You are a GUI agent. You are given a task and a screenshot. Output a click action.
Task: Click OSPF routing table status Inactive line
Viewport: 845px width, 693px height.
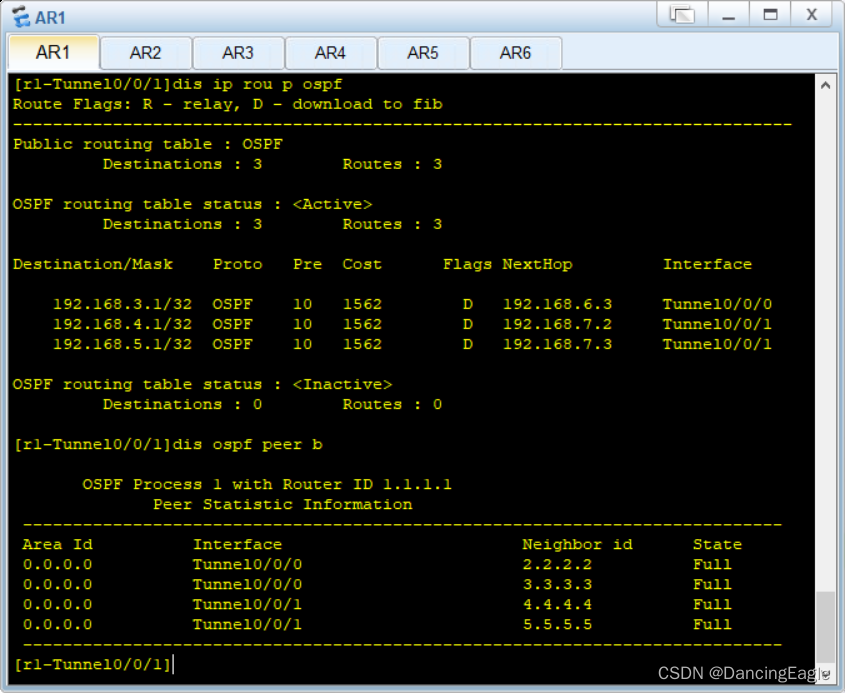click(x=203, y=384)
